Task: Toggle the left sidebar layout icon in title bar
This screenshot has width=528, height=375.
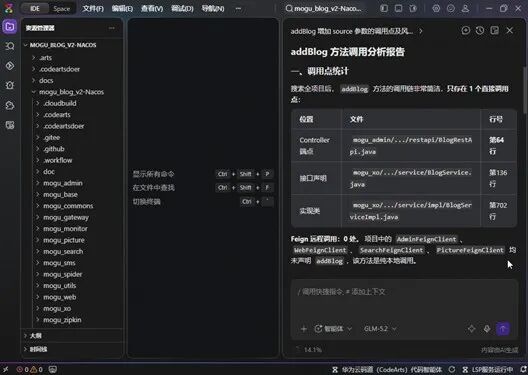Action: pos(384,8)
